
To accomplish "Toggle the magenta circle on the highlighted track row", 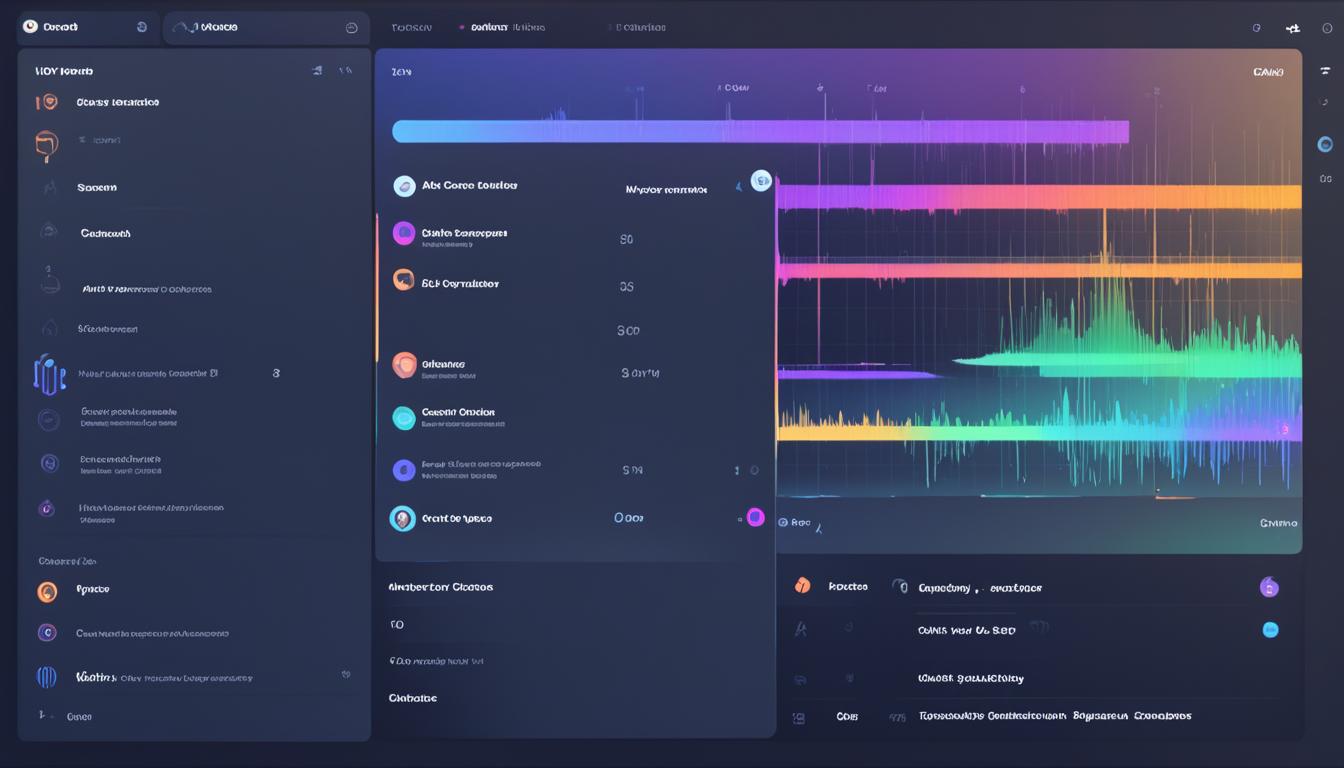I will click(x=756, y=517).
